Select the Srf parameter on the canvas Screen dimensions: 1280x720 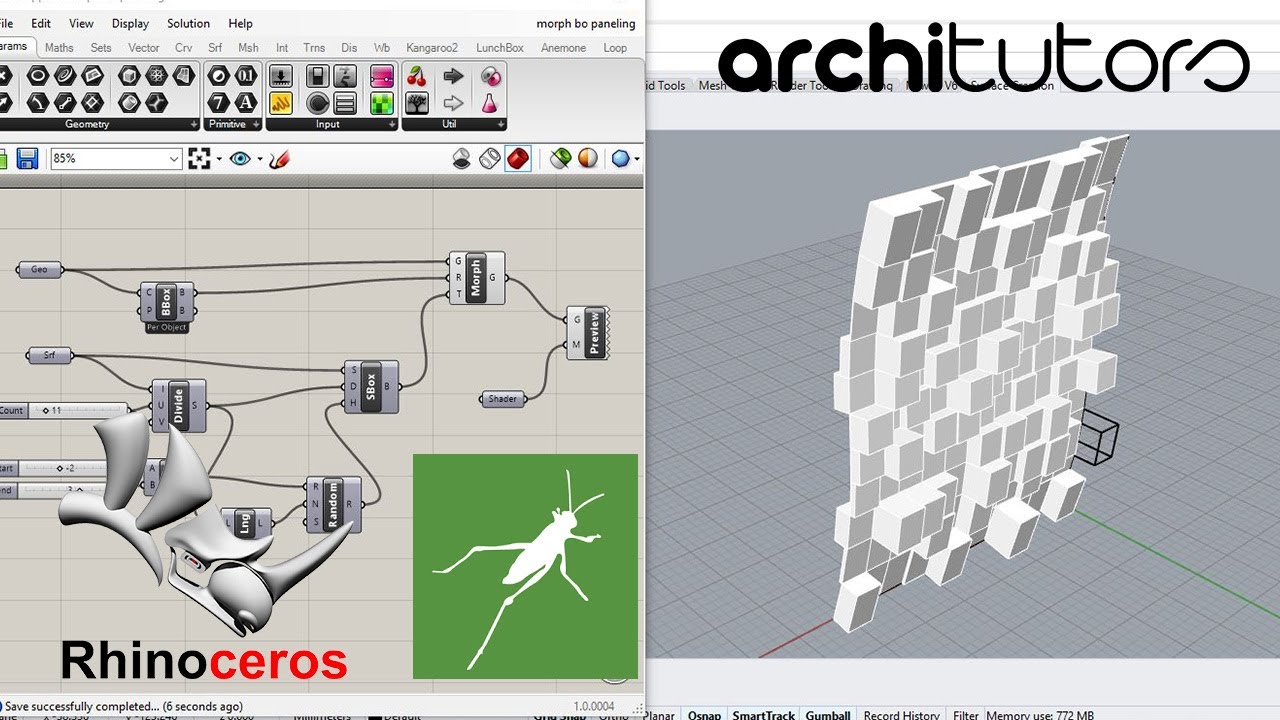click(x=50, y=355)
